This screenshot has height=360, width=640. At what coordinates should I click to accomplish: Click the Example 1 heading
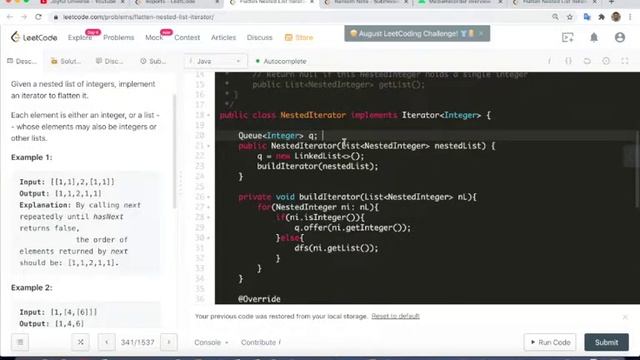tap(31, 158)
